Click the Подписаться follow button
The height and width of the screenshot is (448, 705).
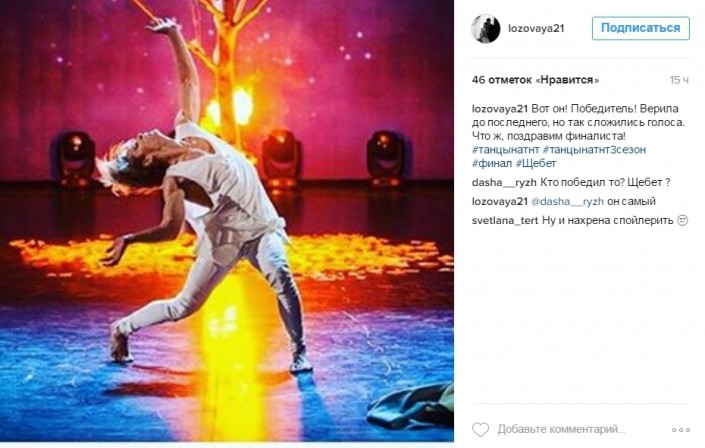click(641, 28)
